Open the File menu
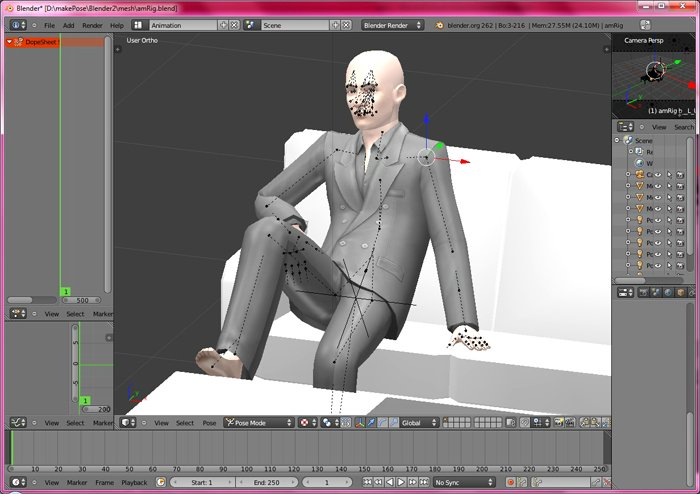This screenshot has width=700, height=494. (49, 25)
